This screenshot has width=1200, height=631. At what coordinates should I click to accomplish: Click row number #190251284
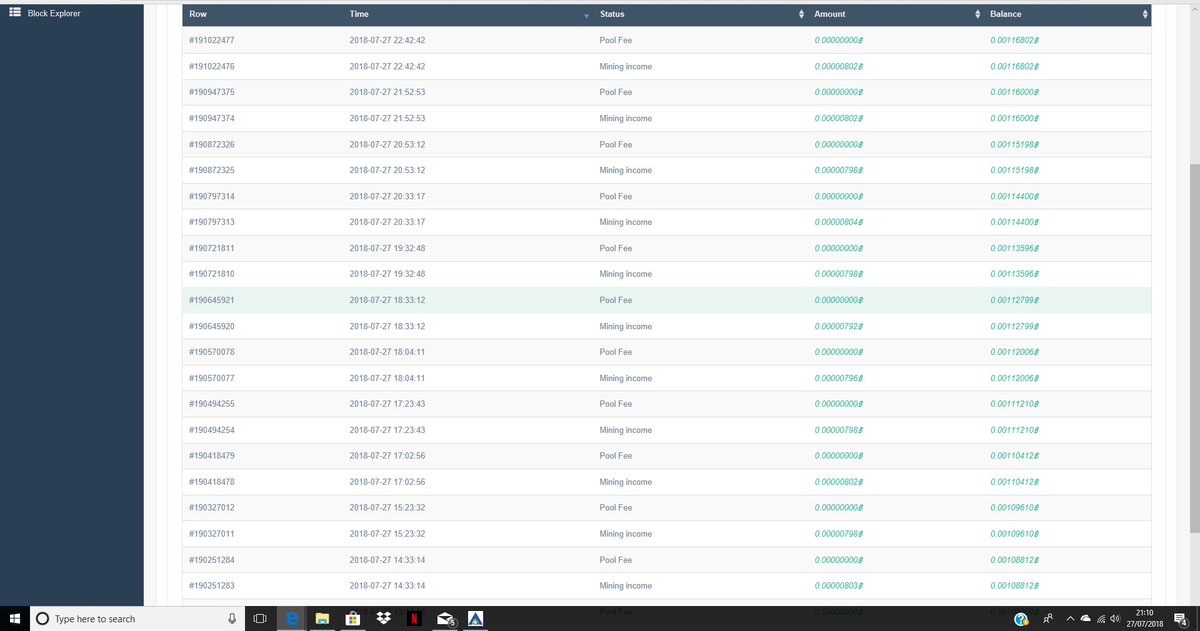tap(212, 560)
